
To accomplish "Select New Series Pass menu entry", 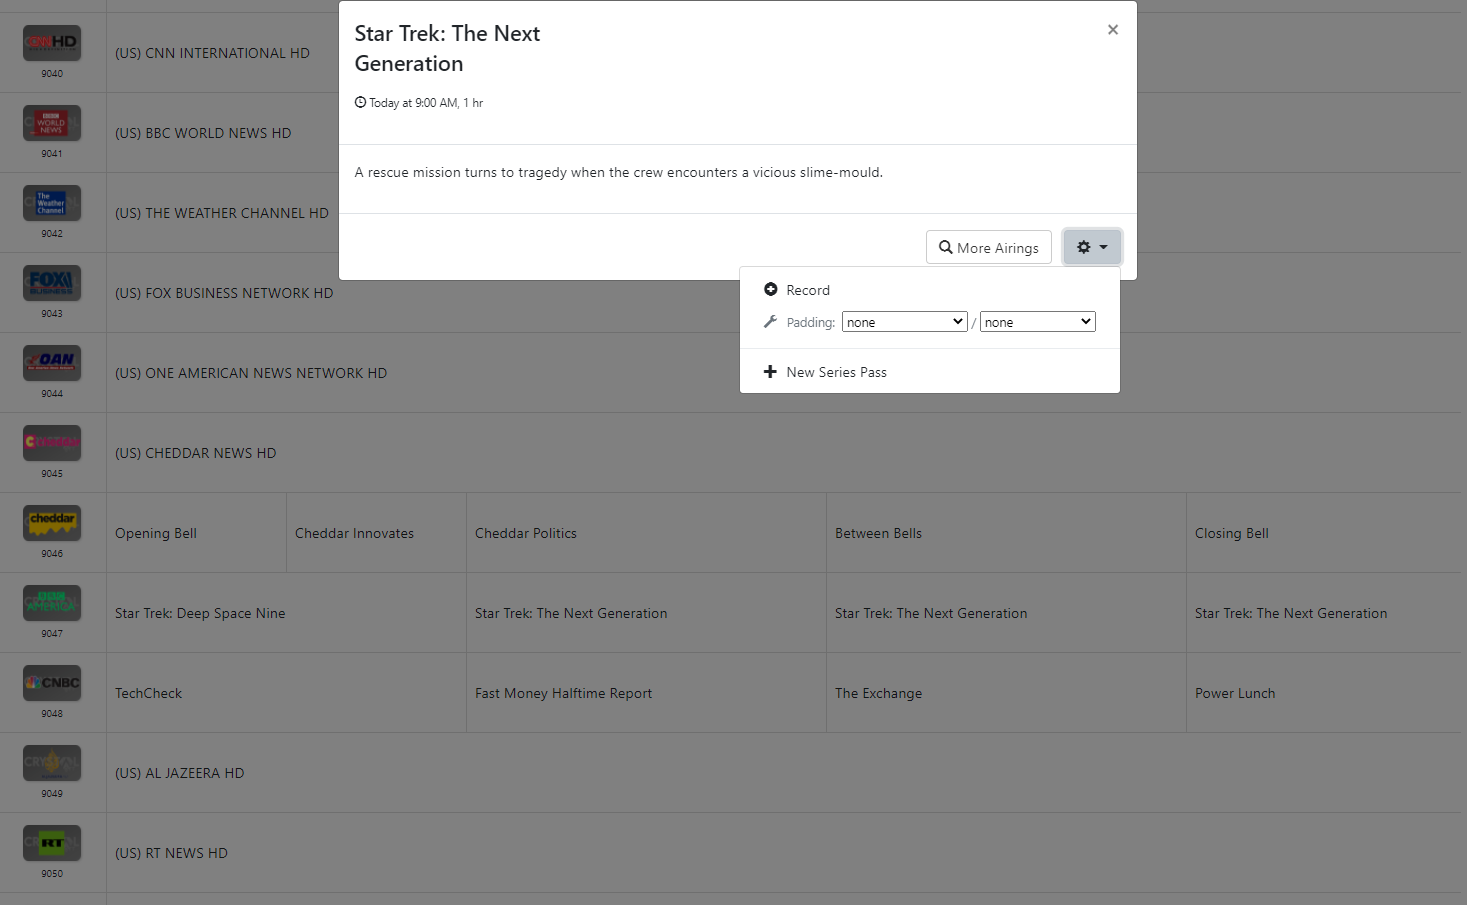I will (836, 372).
